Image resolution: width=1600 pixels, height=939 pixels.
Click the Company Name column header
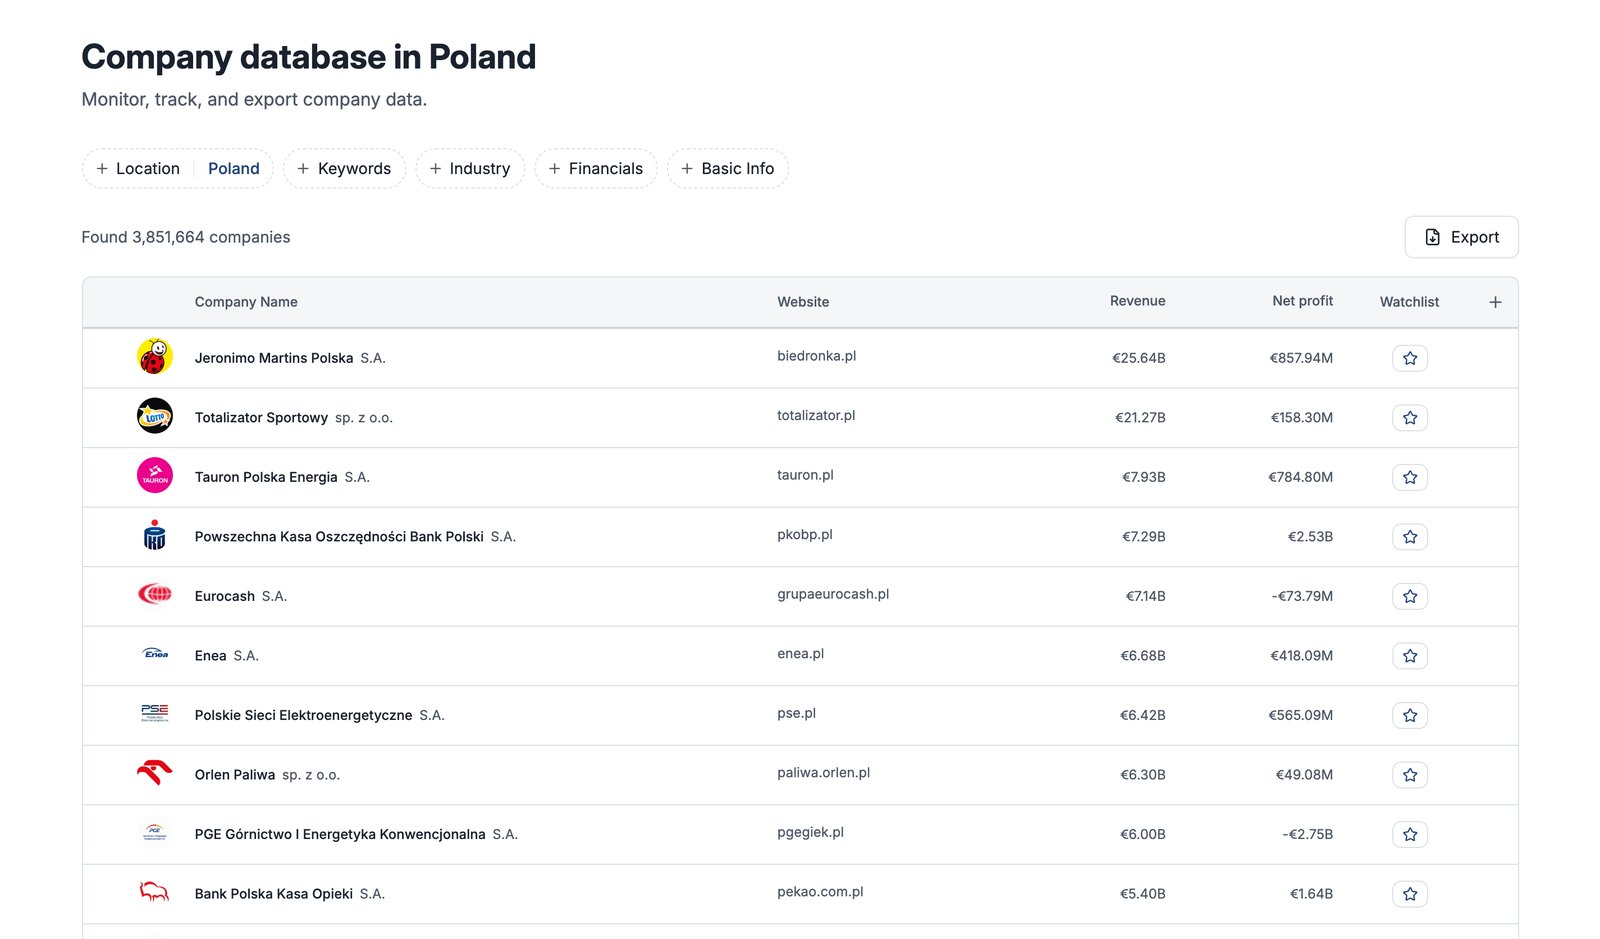click(246, 302)
